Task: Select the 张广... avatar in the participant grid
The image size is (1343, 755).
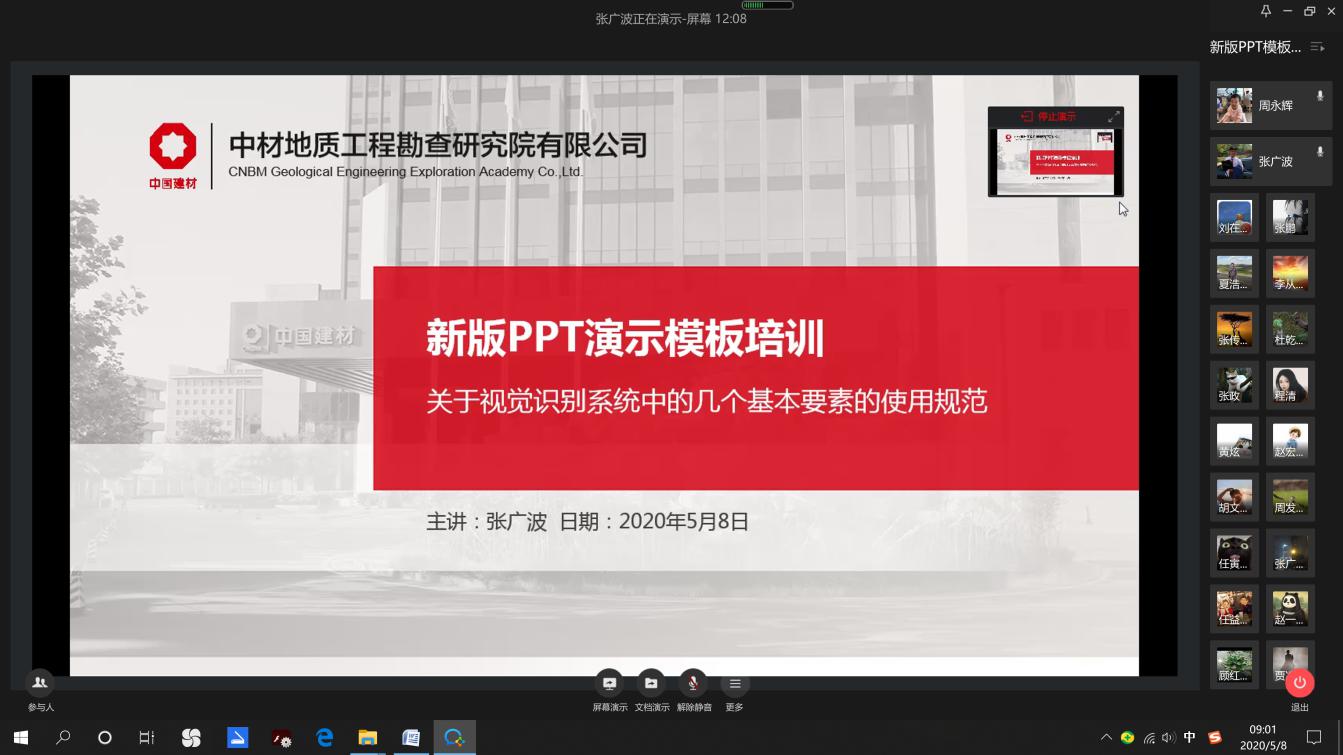Action: 1290,553
